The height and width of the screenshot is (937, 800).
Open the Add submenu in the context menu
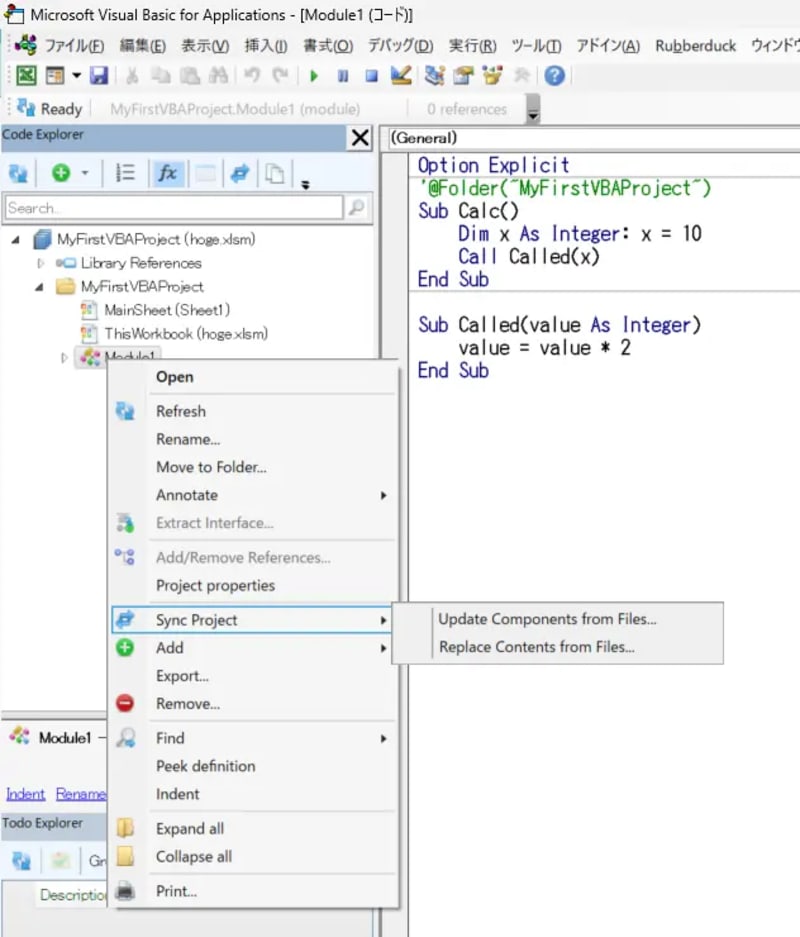coord(253,648)
